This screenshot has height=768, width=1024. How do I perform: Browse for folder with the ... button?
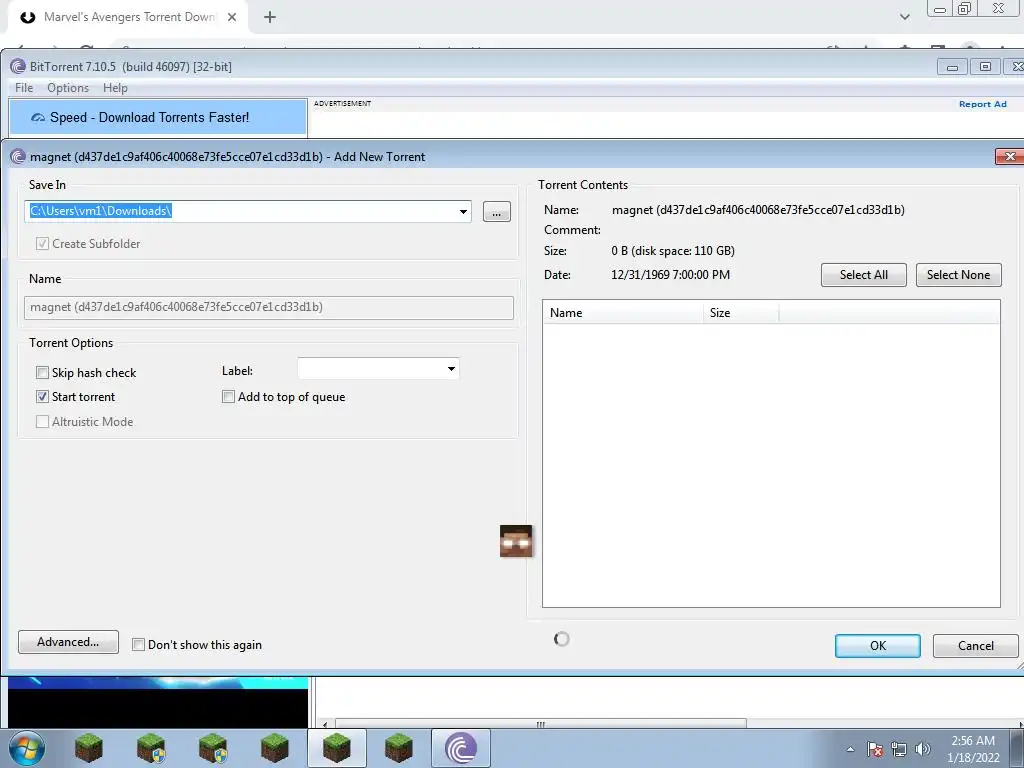point(496,212)
